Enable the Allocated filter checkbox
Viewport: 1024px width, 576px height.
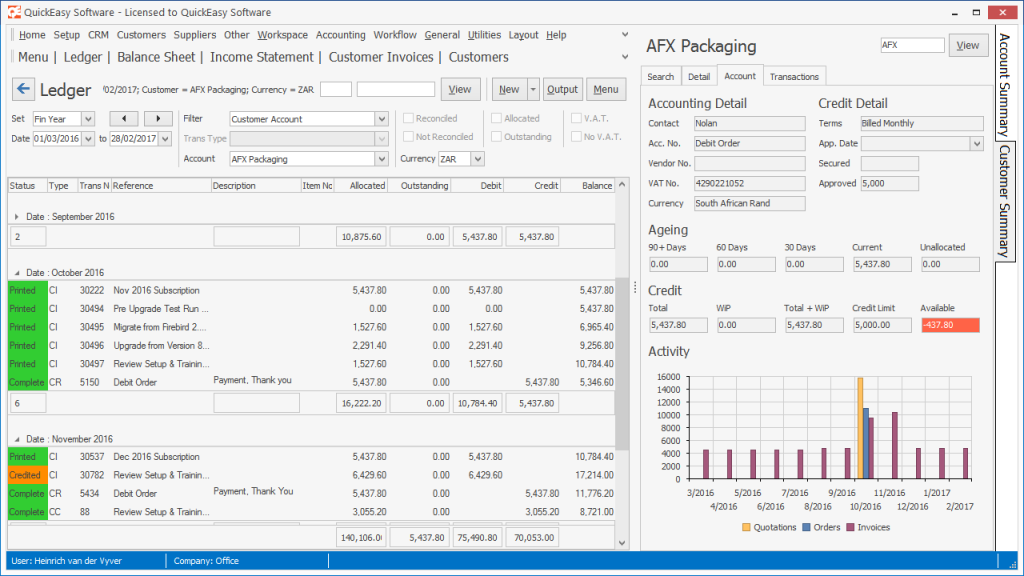[496, 118]
